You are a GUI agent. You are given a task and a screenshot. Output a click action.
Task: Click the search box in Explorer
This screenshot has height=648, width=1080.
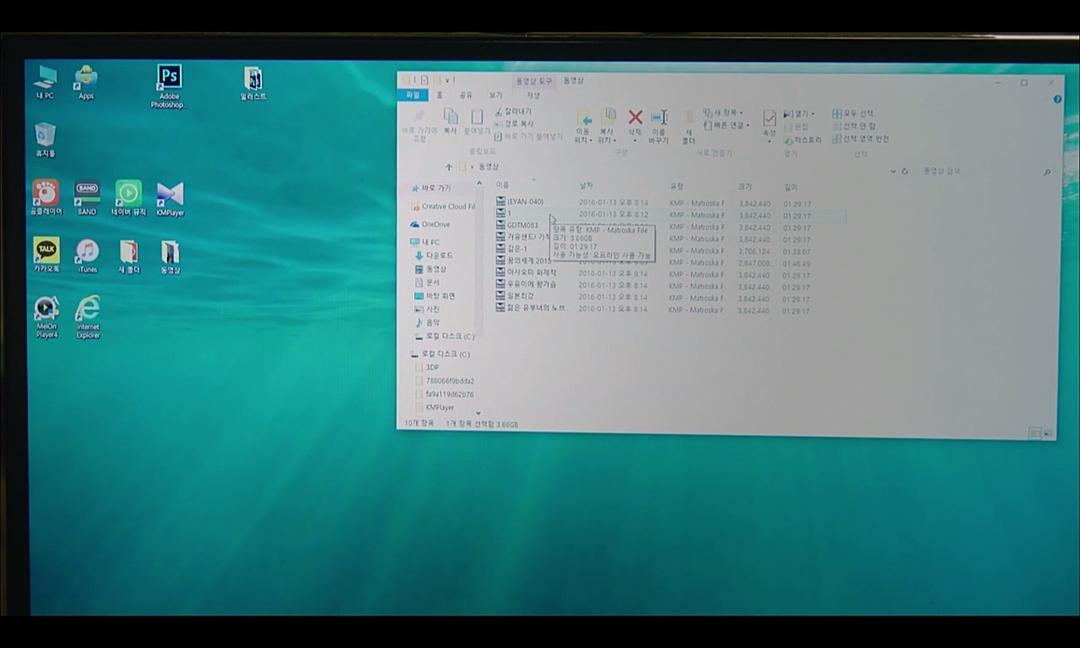(x=980, y=171)
